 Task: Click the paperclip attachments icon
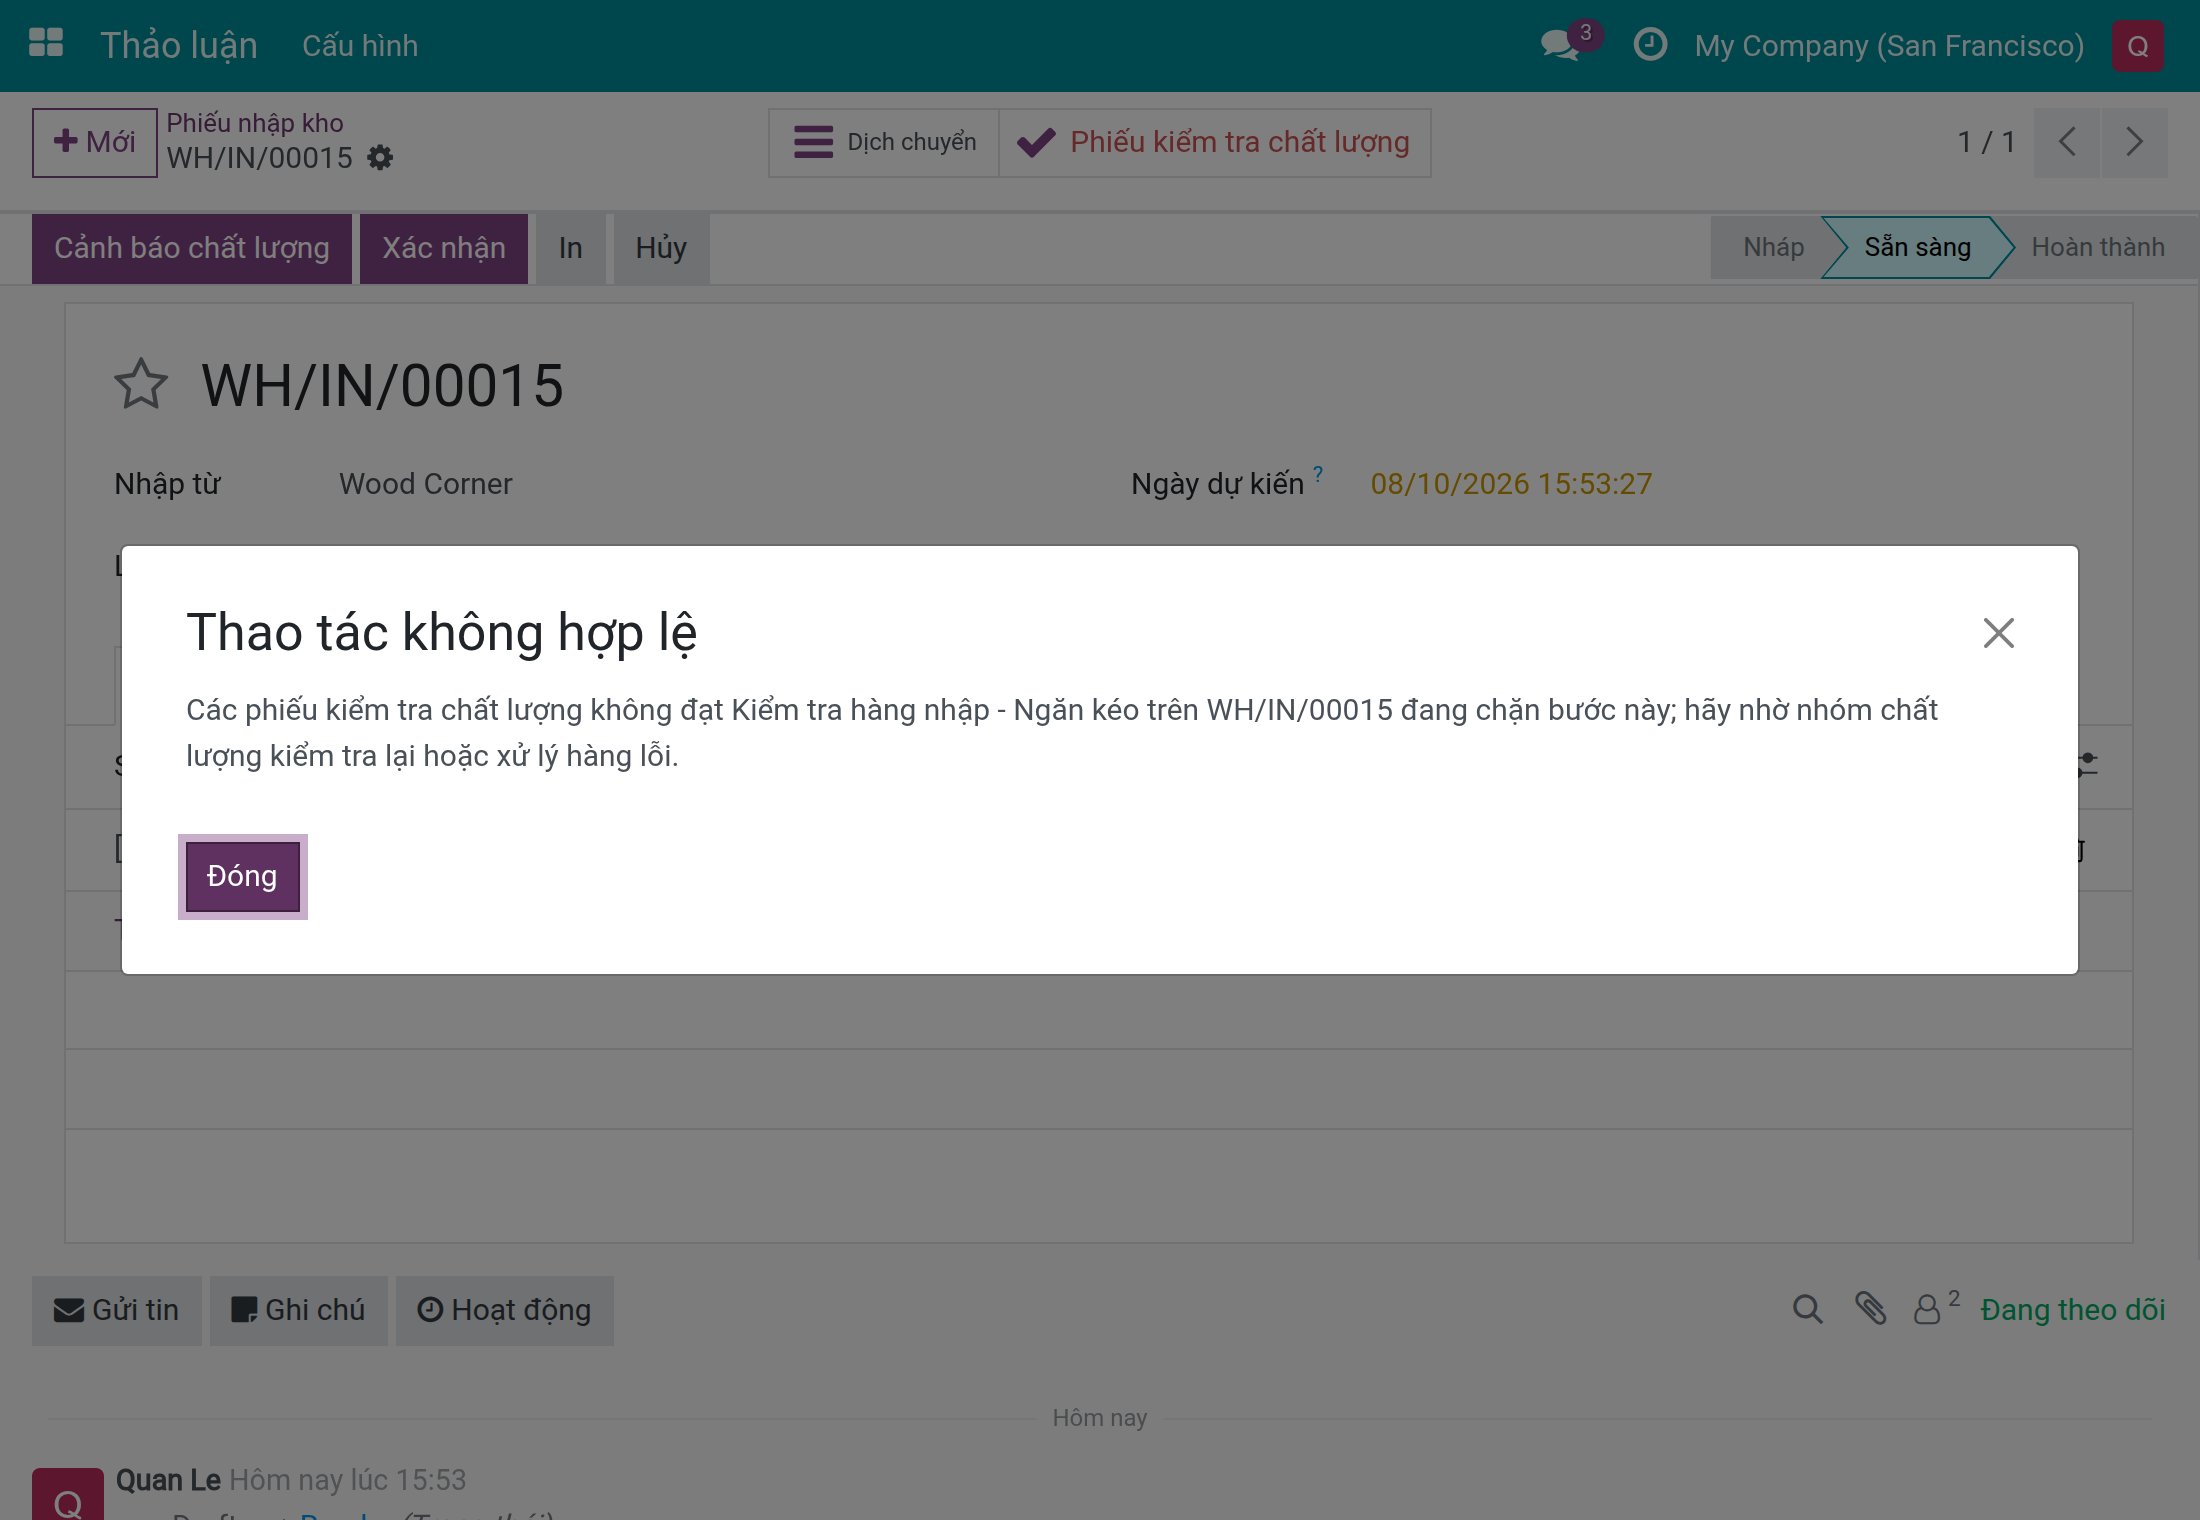click(1870, 1309)
